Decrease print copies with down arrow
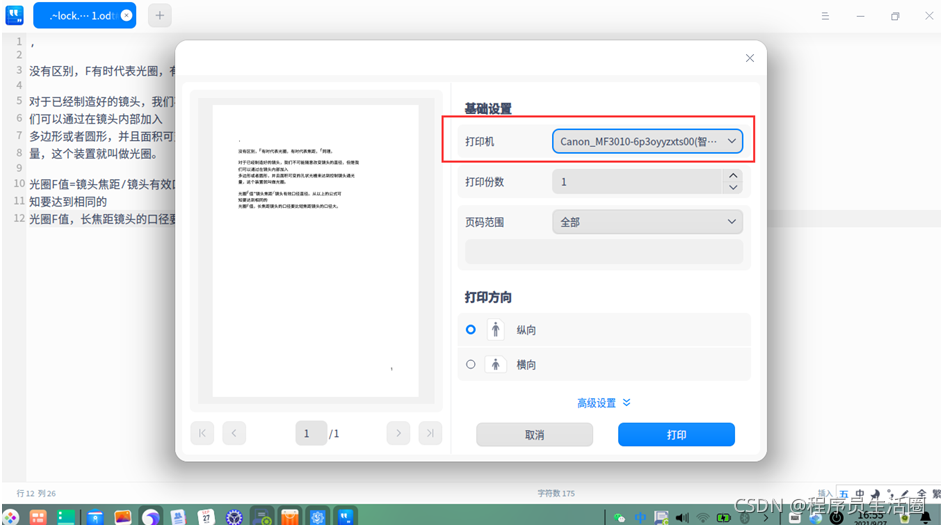This screenshot has width=941, height=525. click(733, 187)
